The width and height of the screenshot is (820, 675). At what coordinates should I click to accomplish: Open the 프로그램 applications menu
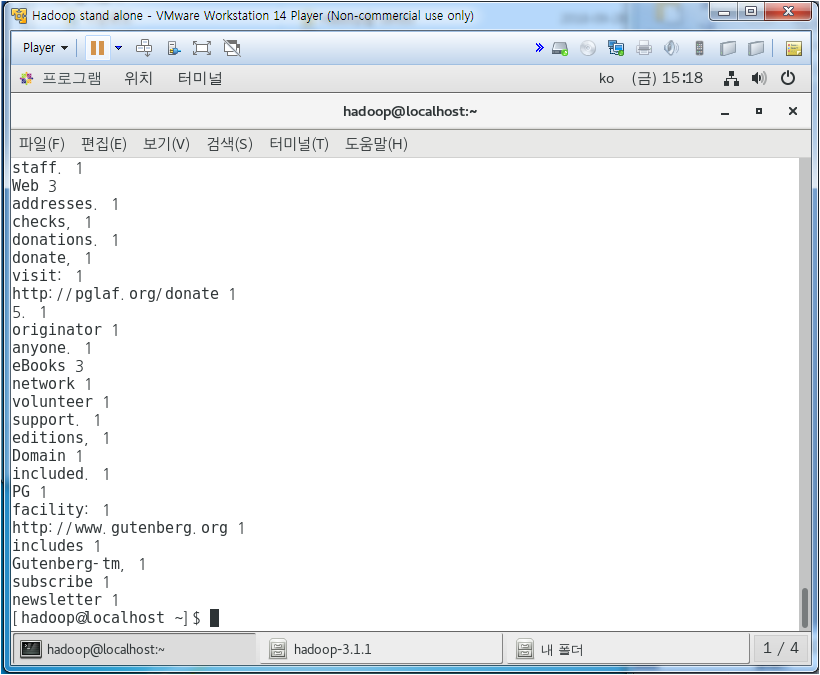click(71, 78)
